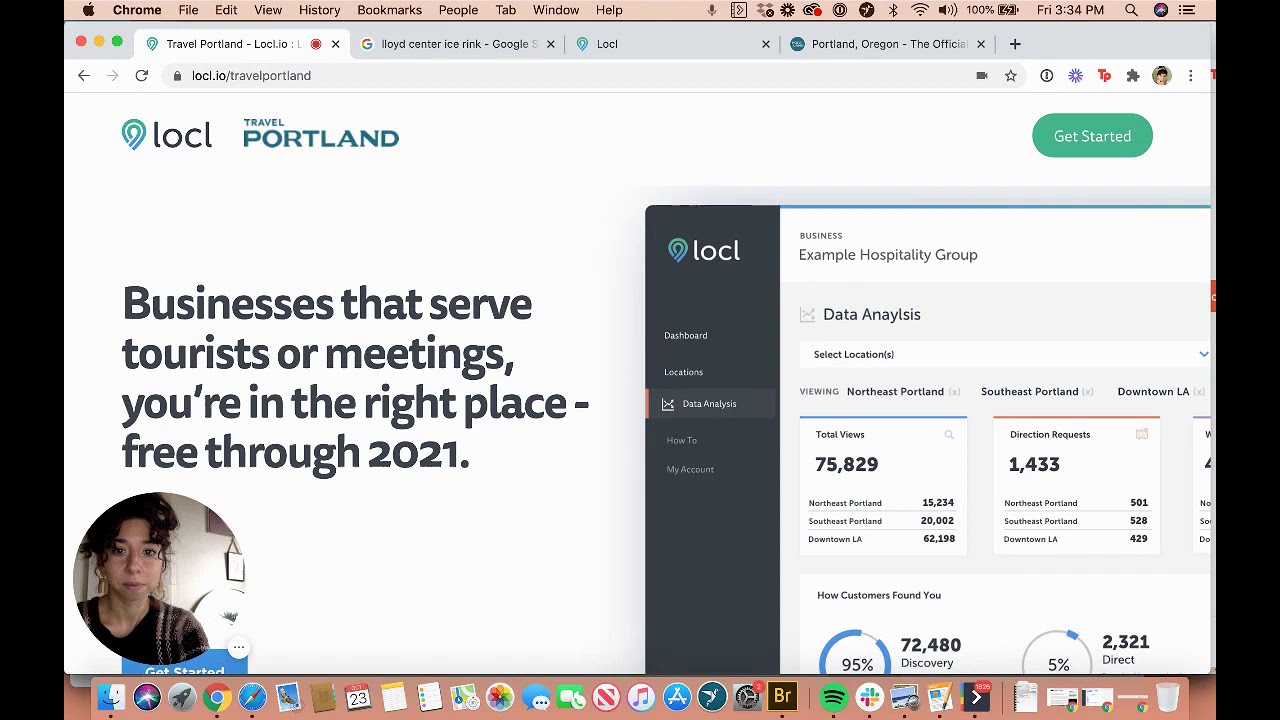Screen dimensions: 1280x720
Task: Open the Chrome profile avatar
Action: 1161,76
